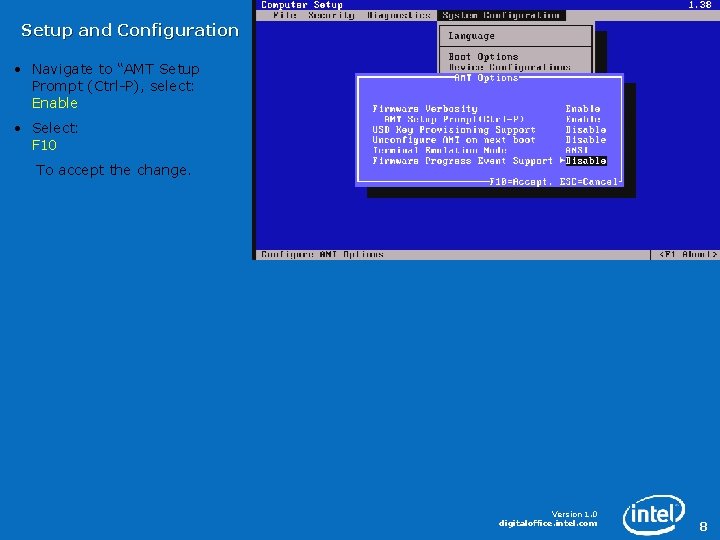Click the AMT Options dialog title
The image size is (720, 540).
[486, 78]
